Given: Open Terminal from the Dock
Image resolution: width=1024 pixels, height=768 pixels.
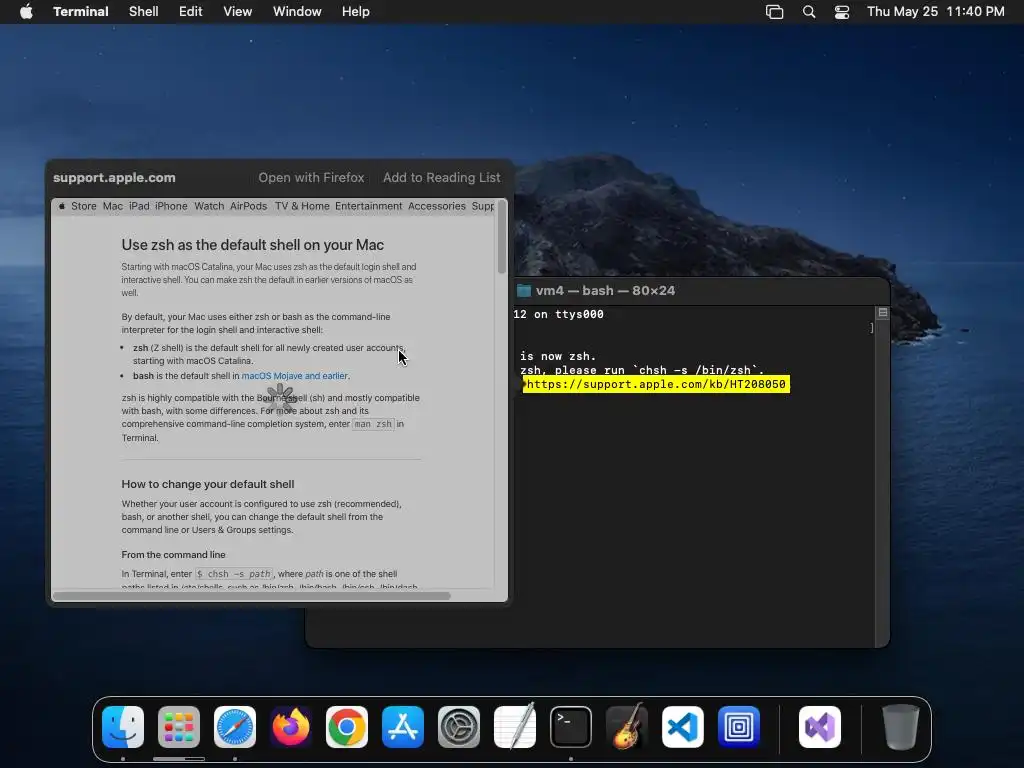Looking at the screenshot, I should (571, 727).
